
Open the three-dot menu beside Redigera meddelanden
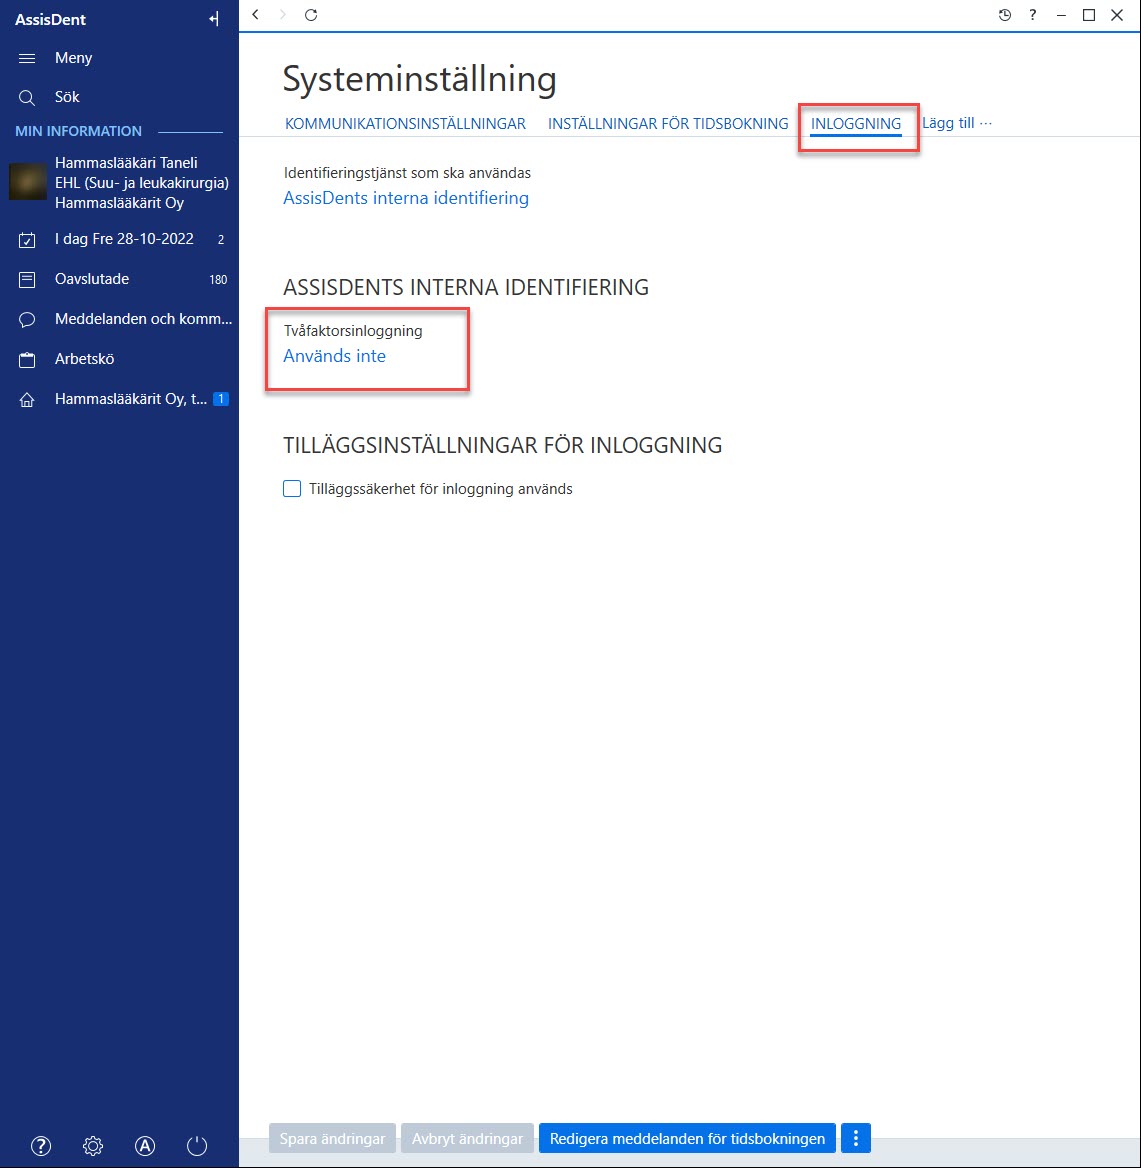coord(856,1138)
